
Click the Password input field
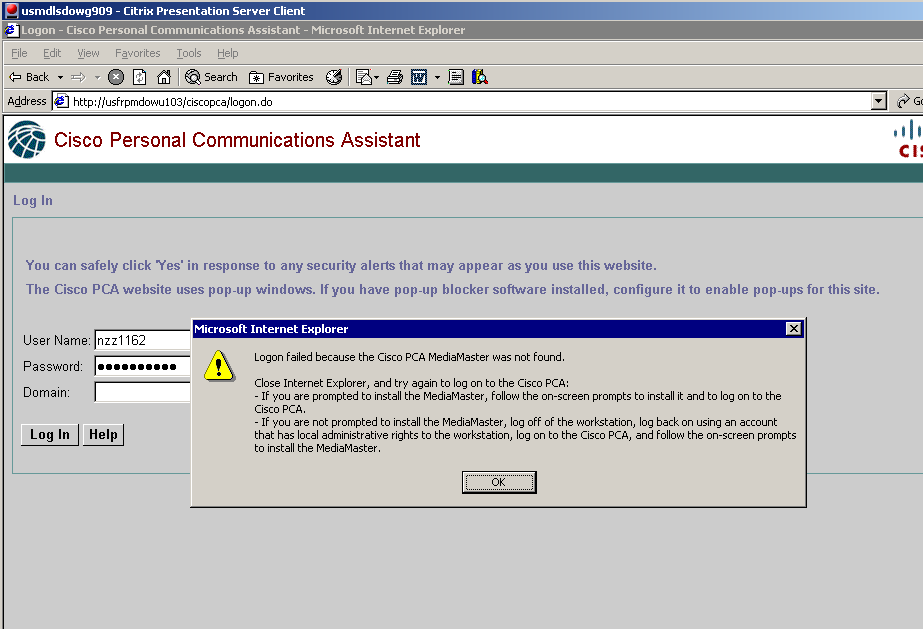142,366
